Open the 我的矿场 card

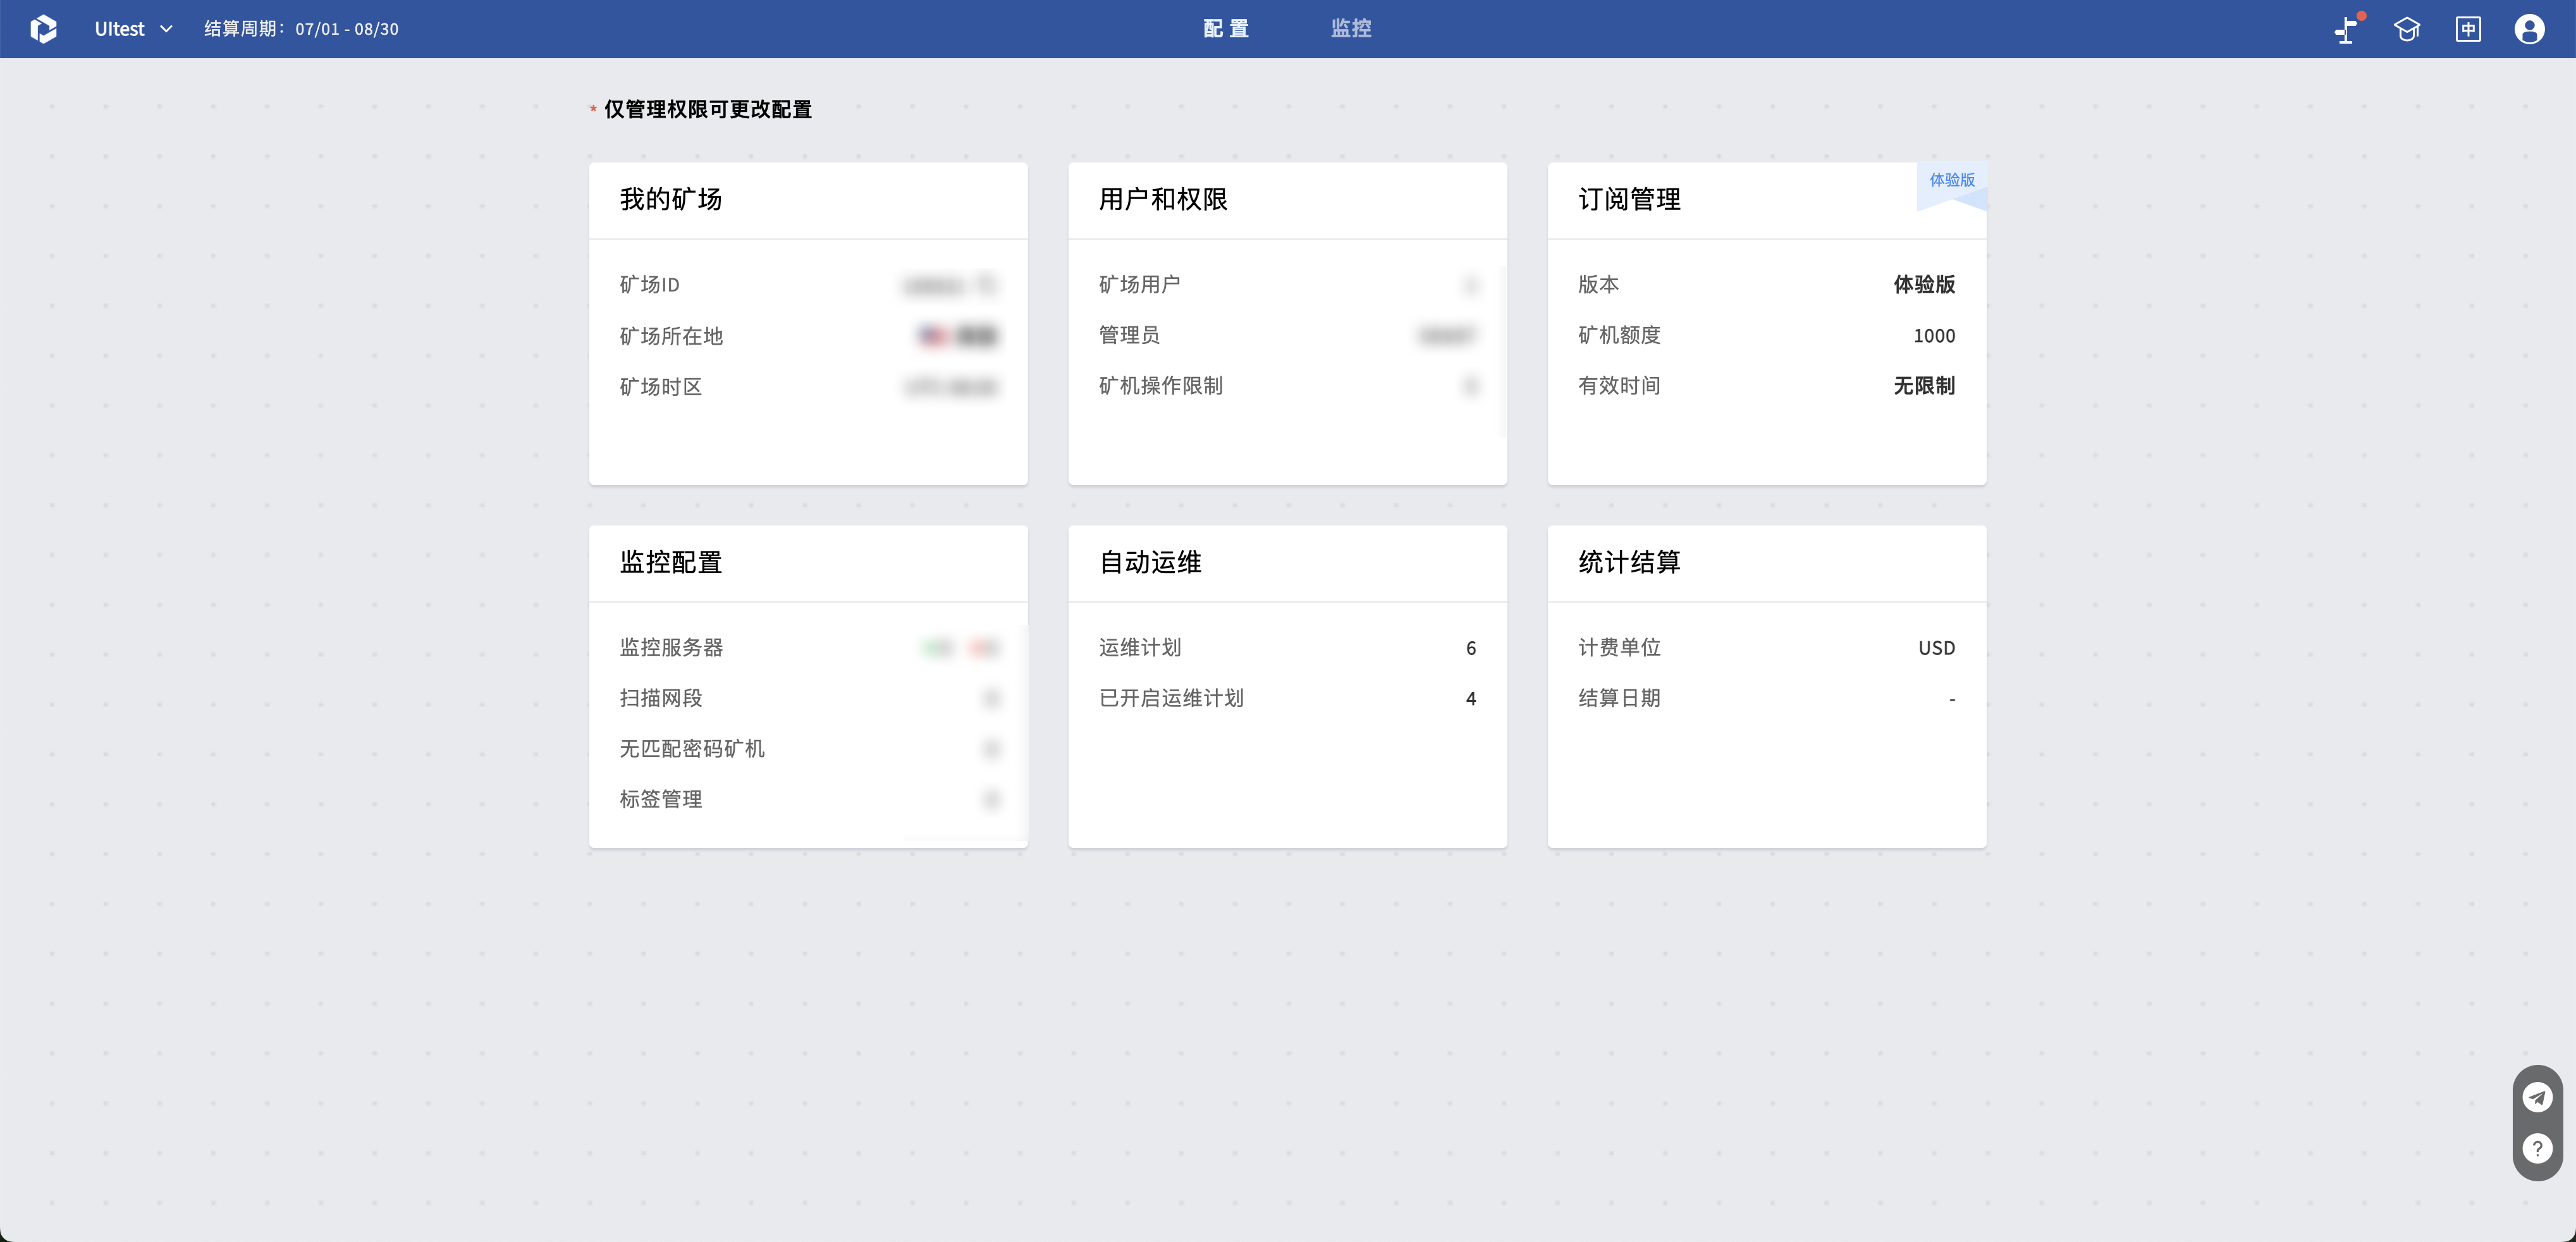coord(808,324)
